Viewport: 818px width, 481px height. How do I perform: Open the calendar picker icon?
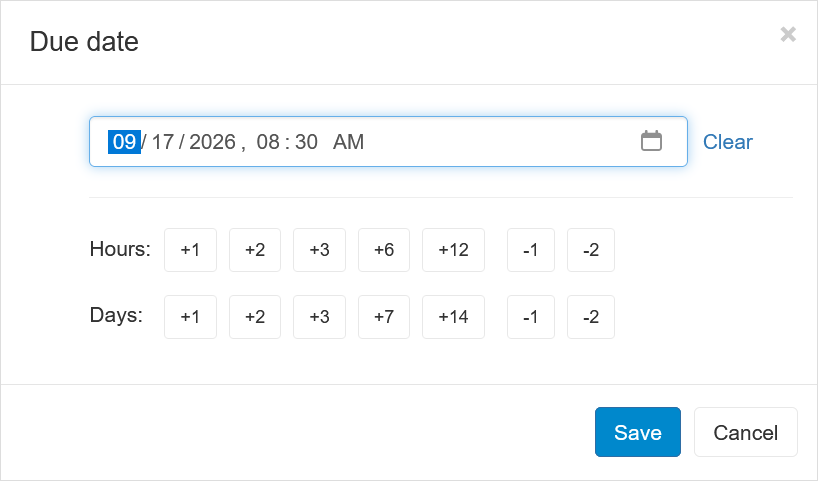click(651, 141)
